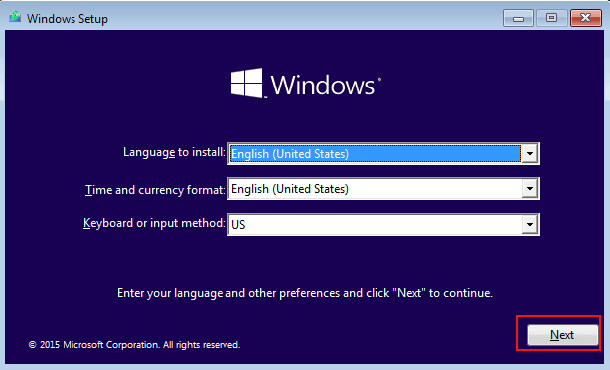This screenshot has width=610, height=370.
Task: Click the Language to install label
Action: coord(174,152)
